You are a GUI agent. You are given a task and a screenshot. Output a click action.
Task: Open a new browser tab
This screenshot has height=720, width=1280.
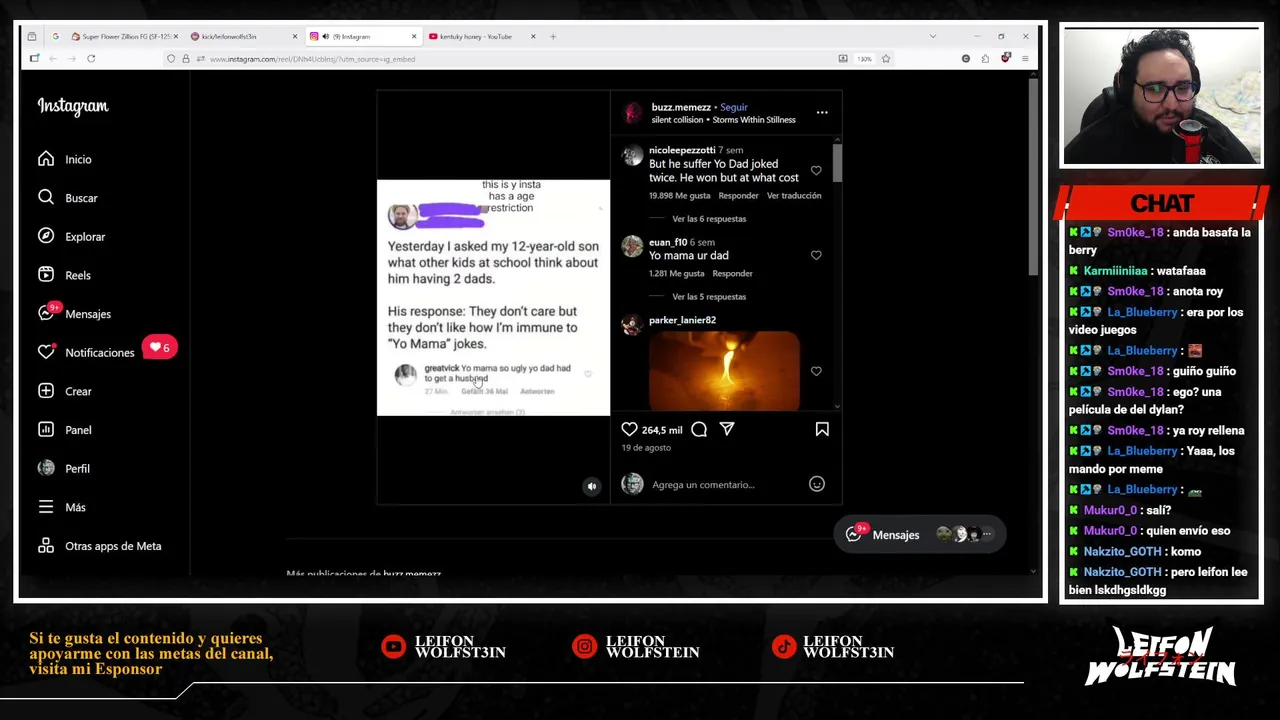[553, 36]
